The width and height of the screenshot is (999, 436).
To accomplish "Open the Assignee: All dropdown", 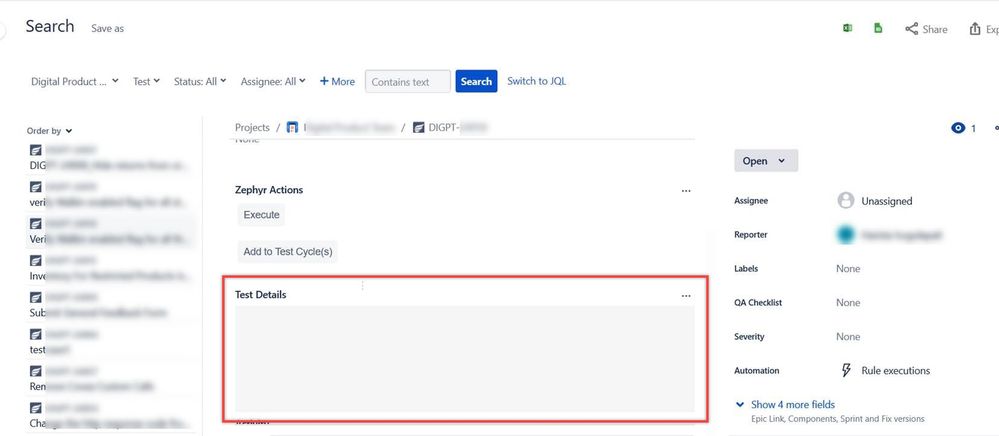I will [x=273, y=82].
